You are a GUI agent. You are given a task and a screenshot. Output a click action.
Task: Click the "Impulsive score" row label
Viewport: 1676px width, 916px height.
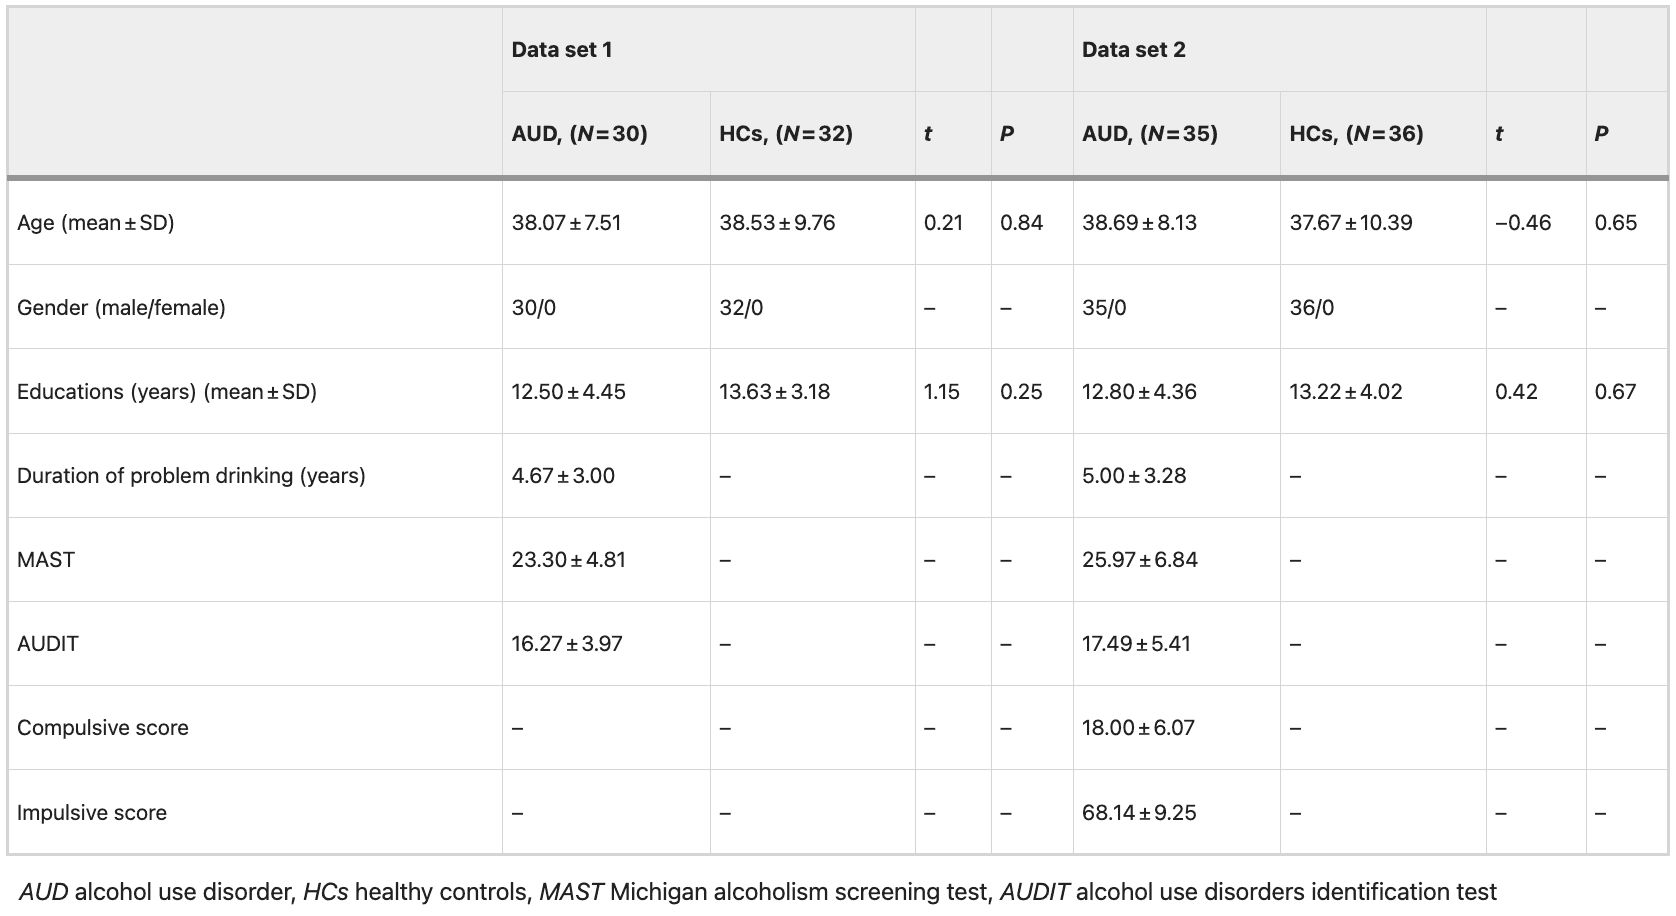pos(92,813)
